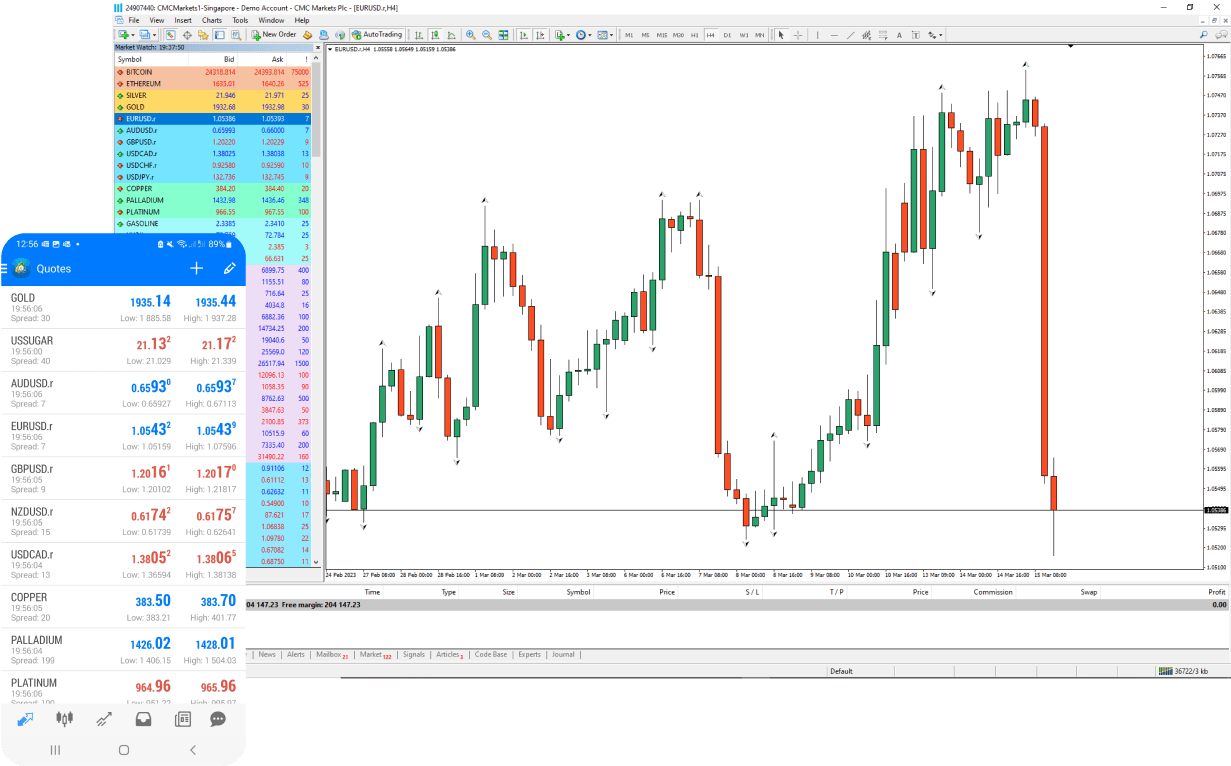
Task: Zoom out on the chart
Action: (x=486, y=35)
